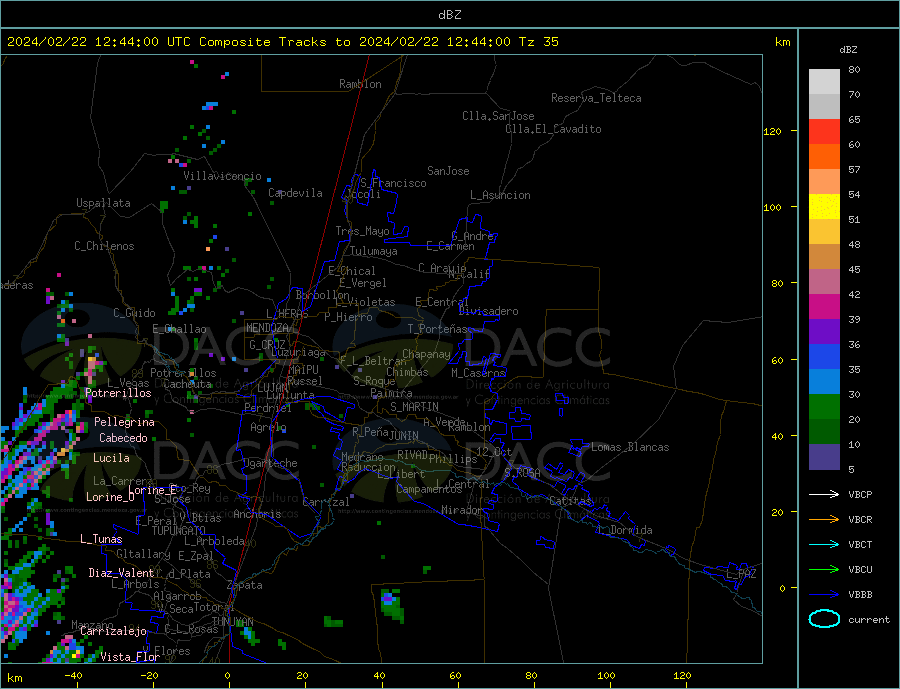Click the 'Zapata' map label
Viewport: 900px width, 689px height.
pyautogui.click(x=245, y=586)
